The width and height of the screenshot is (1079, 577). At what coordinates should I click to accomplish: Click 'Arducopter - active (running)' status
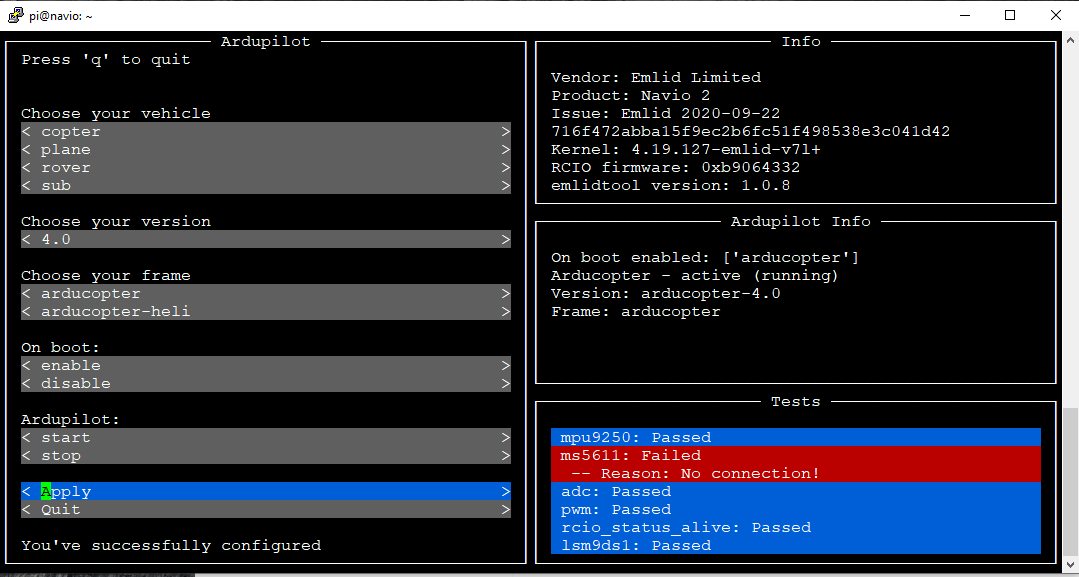click(x=694, y=275)
